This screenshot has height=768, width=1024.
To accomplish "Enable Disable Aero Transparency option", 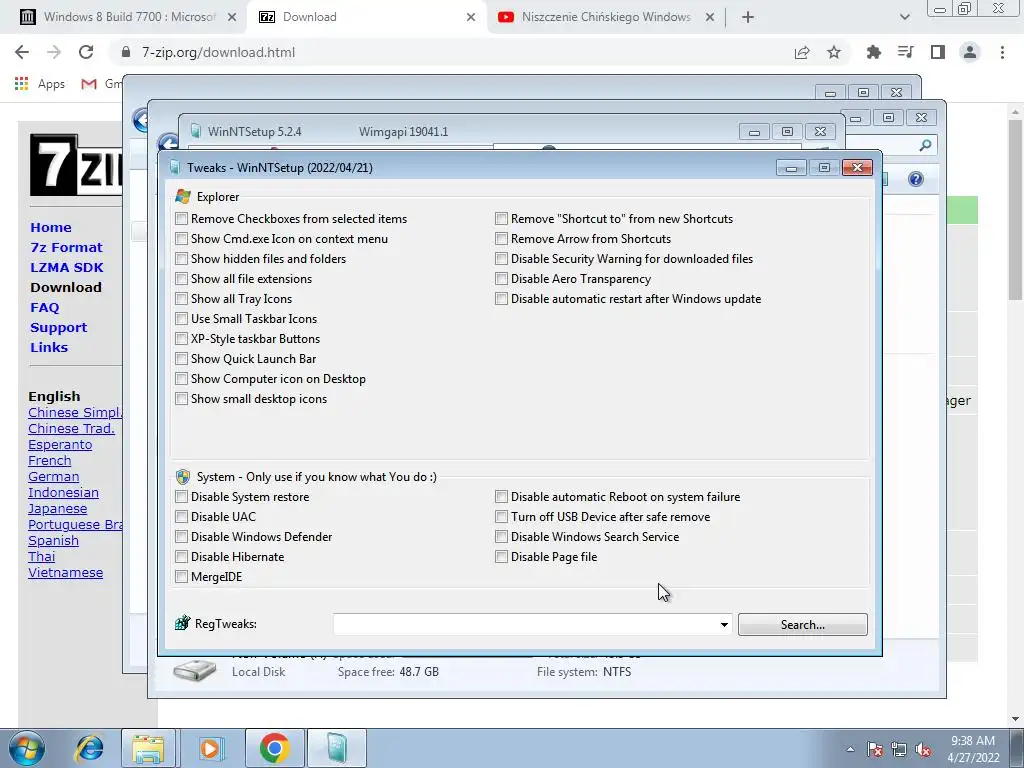I will (x=502, y=279).
